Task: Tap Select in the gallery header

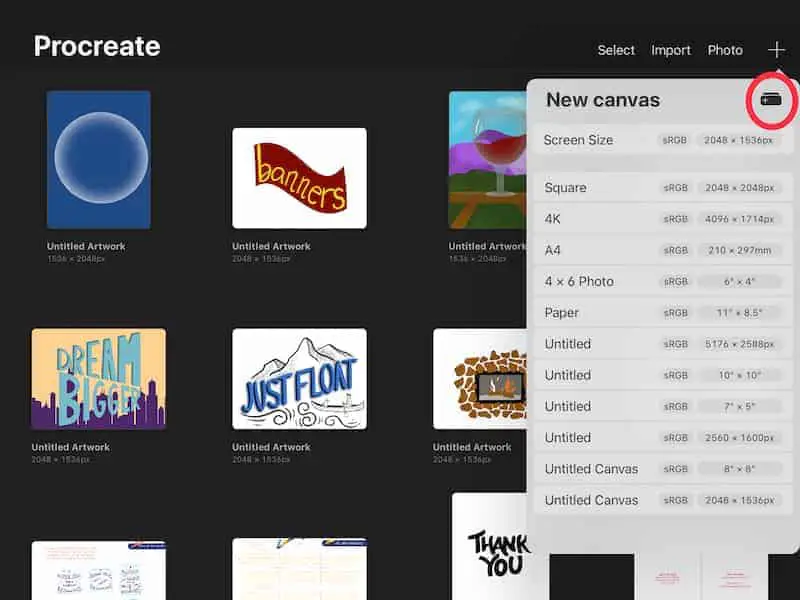Action: point(616,50)
